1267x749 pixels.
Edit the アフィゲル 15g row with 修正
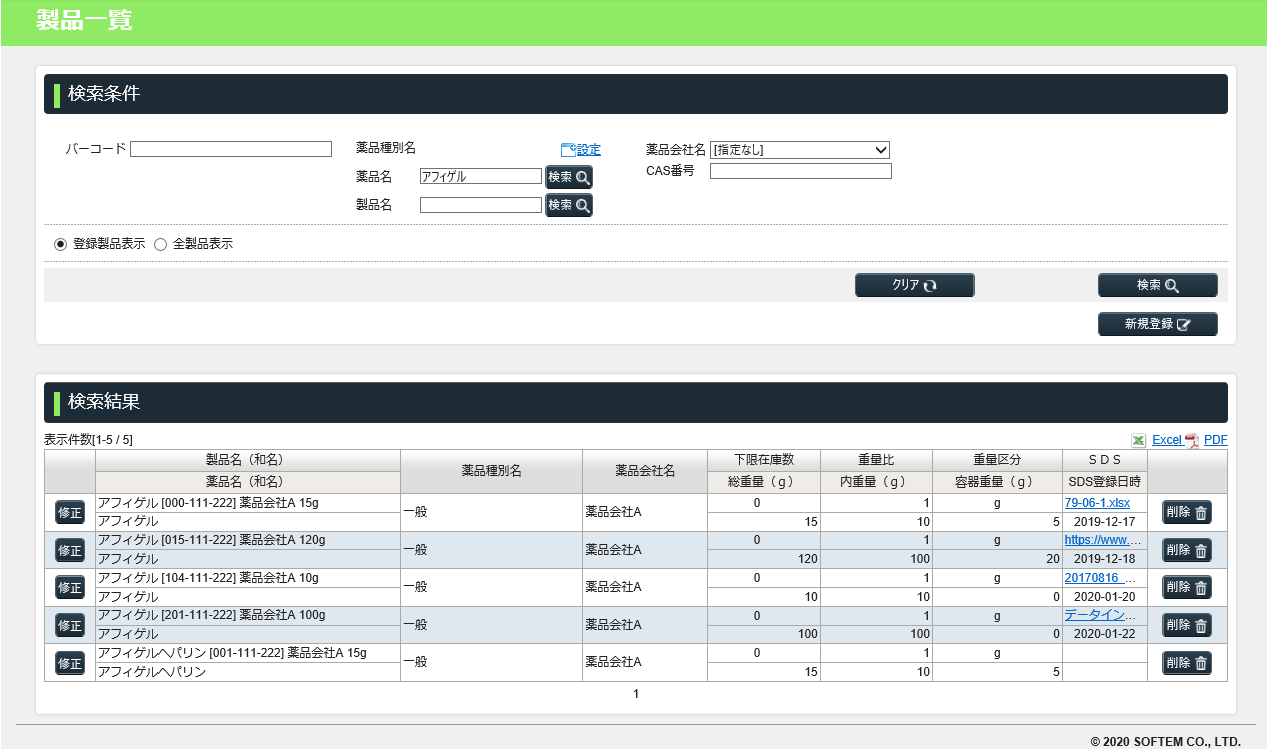(x=70, y=512)
